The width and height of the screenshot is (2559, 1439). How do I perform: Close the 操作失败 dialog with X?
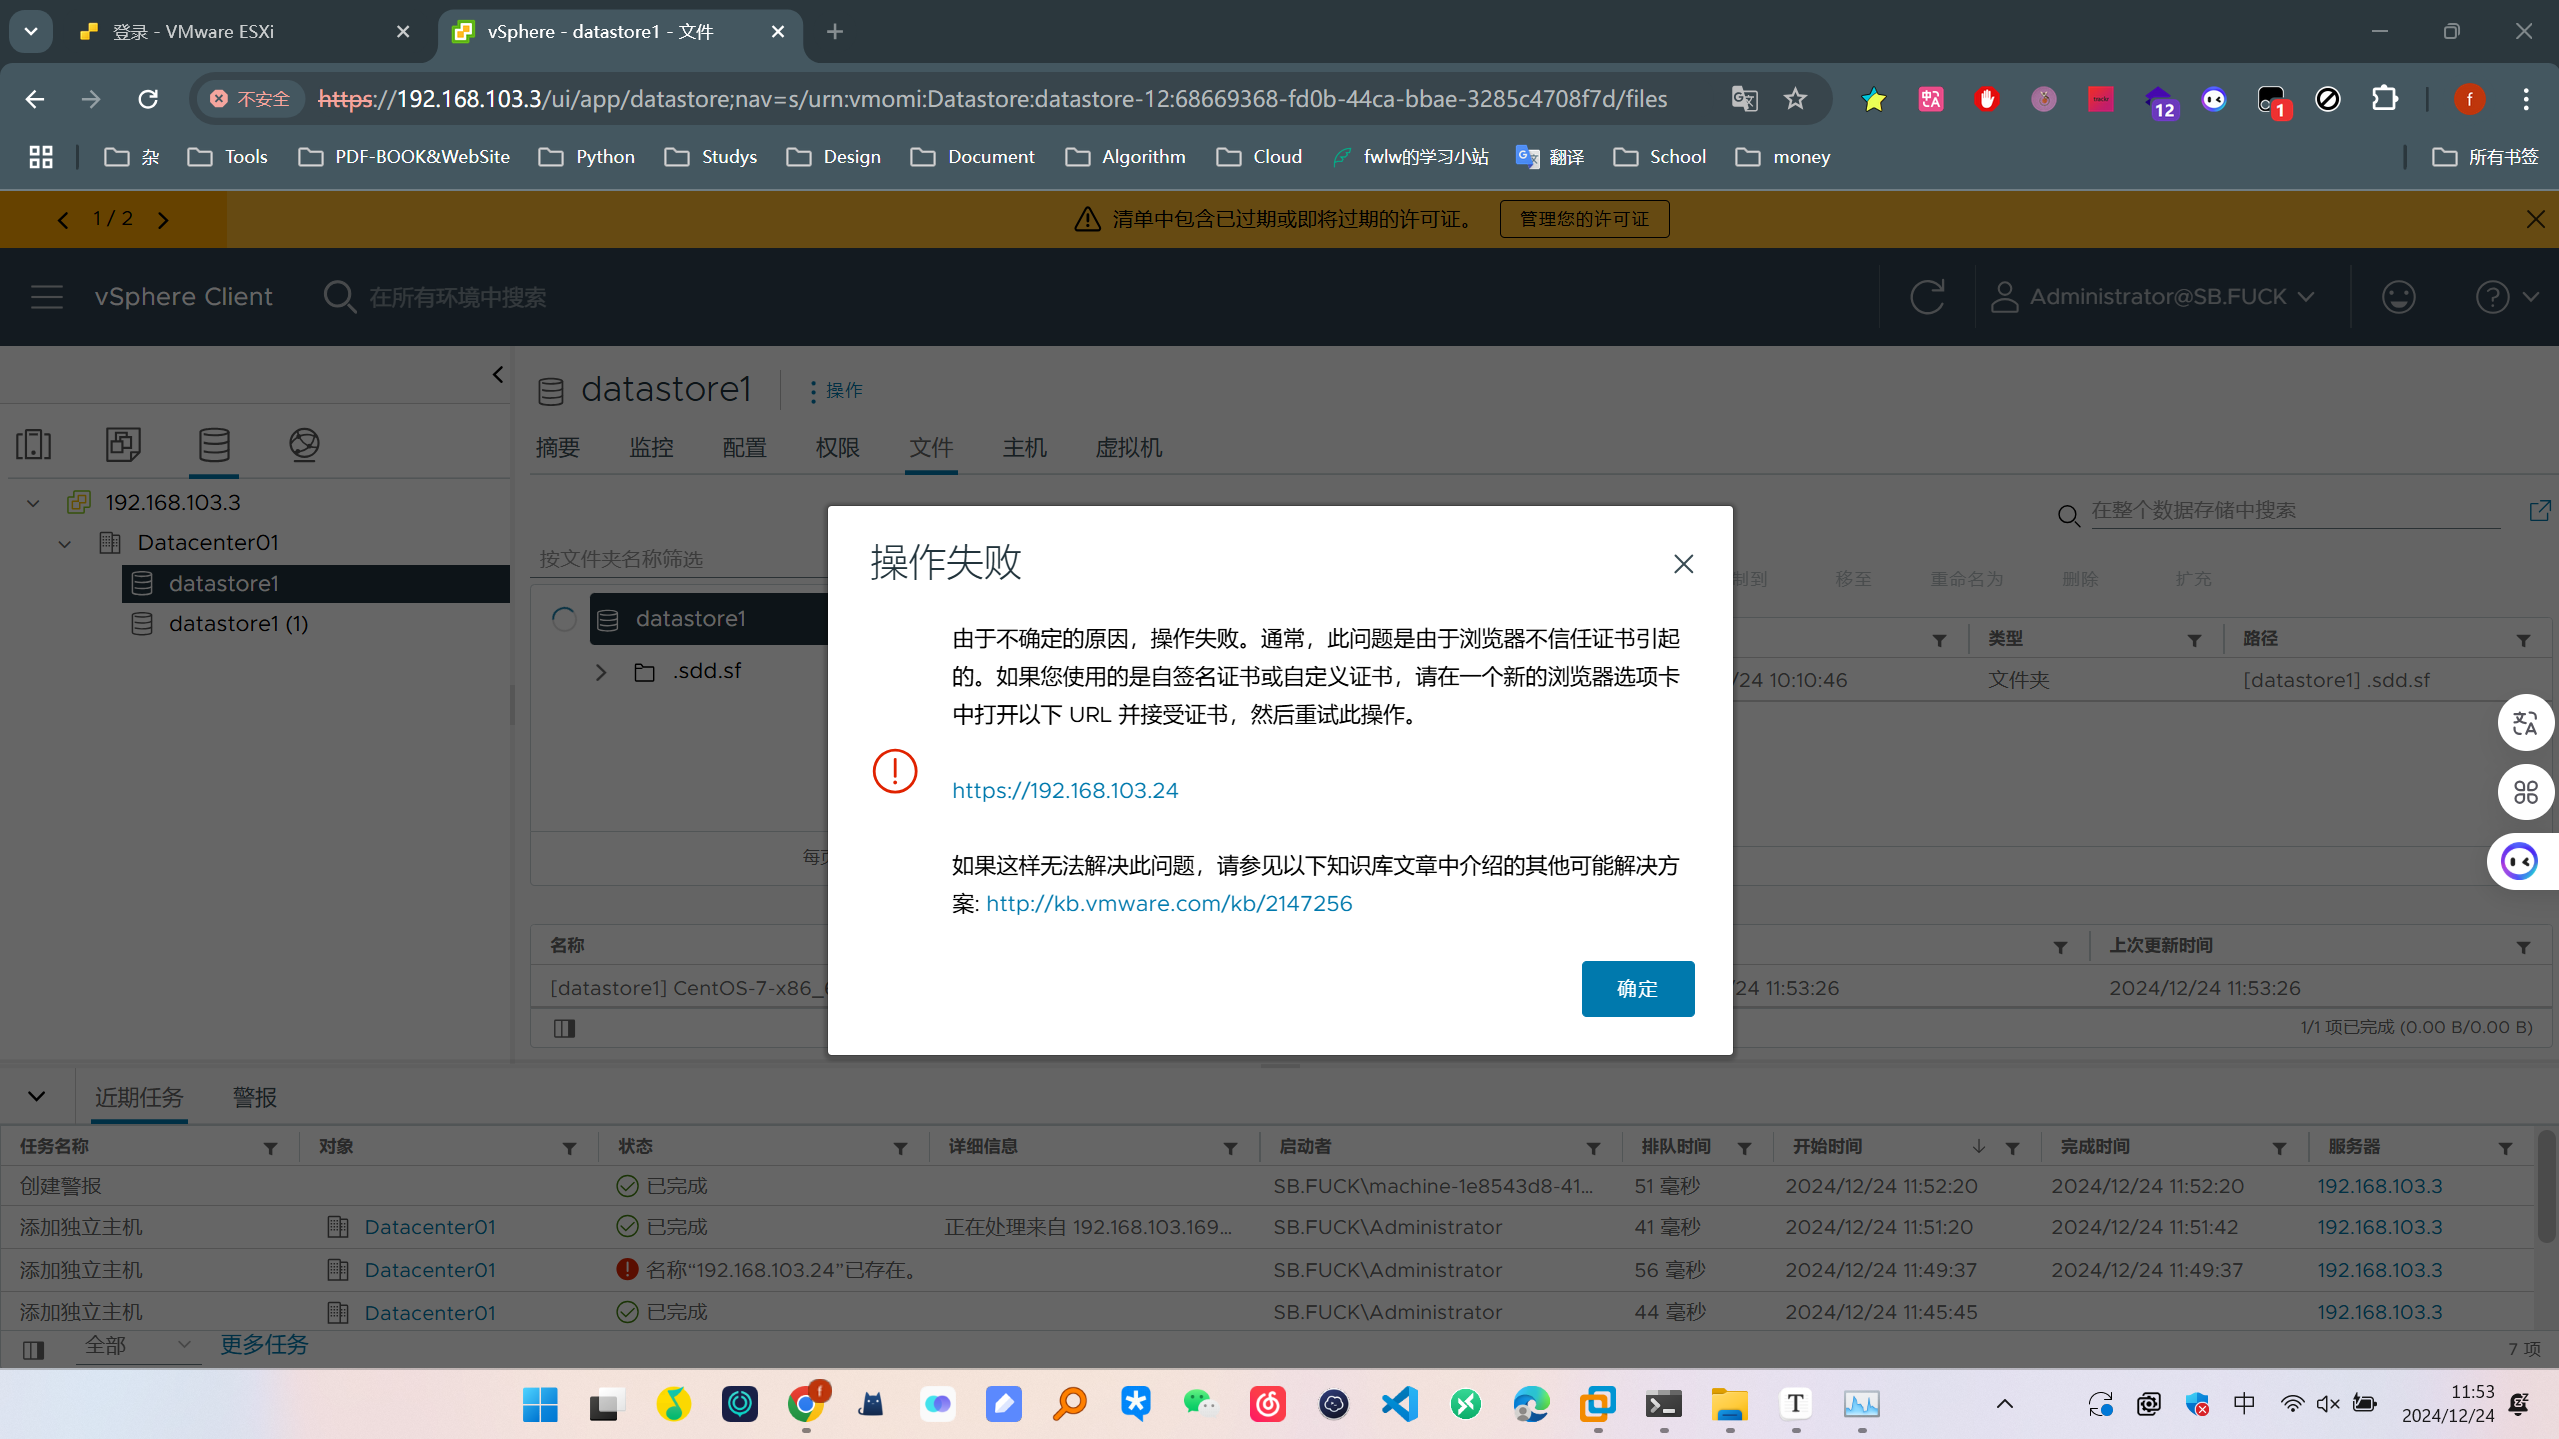(1684, 564)
